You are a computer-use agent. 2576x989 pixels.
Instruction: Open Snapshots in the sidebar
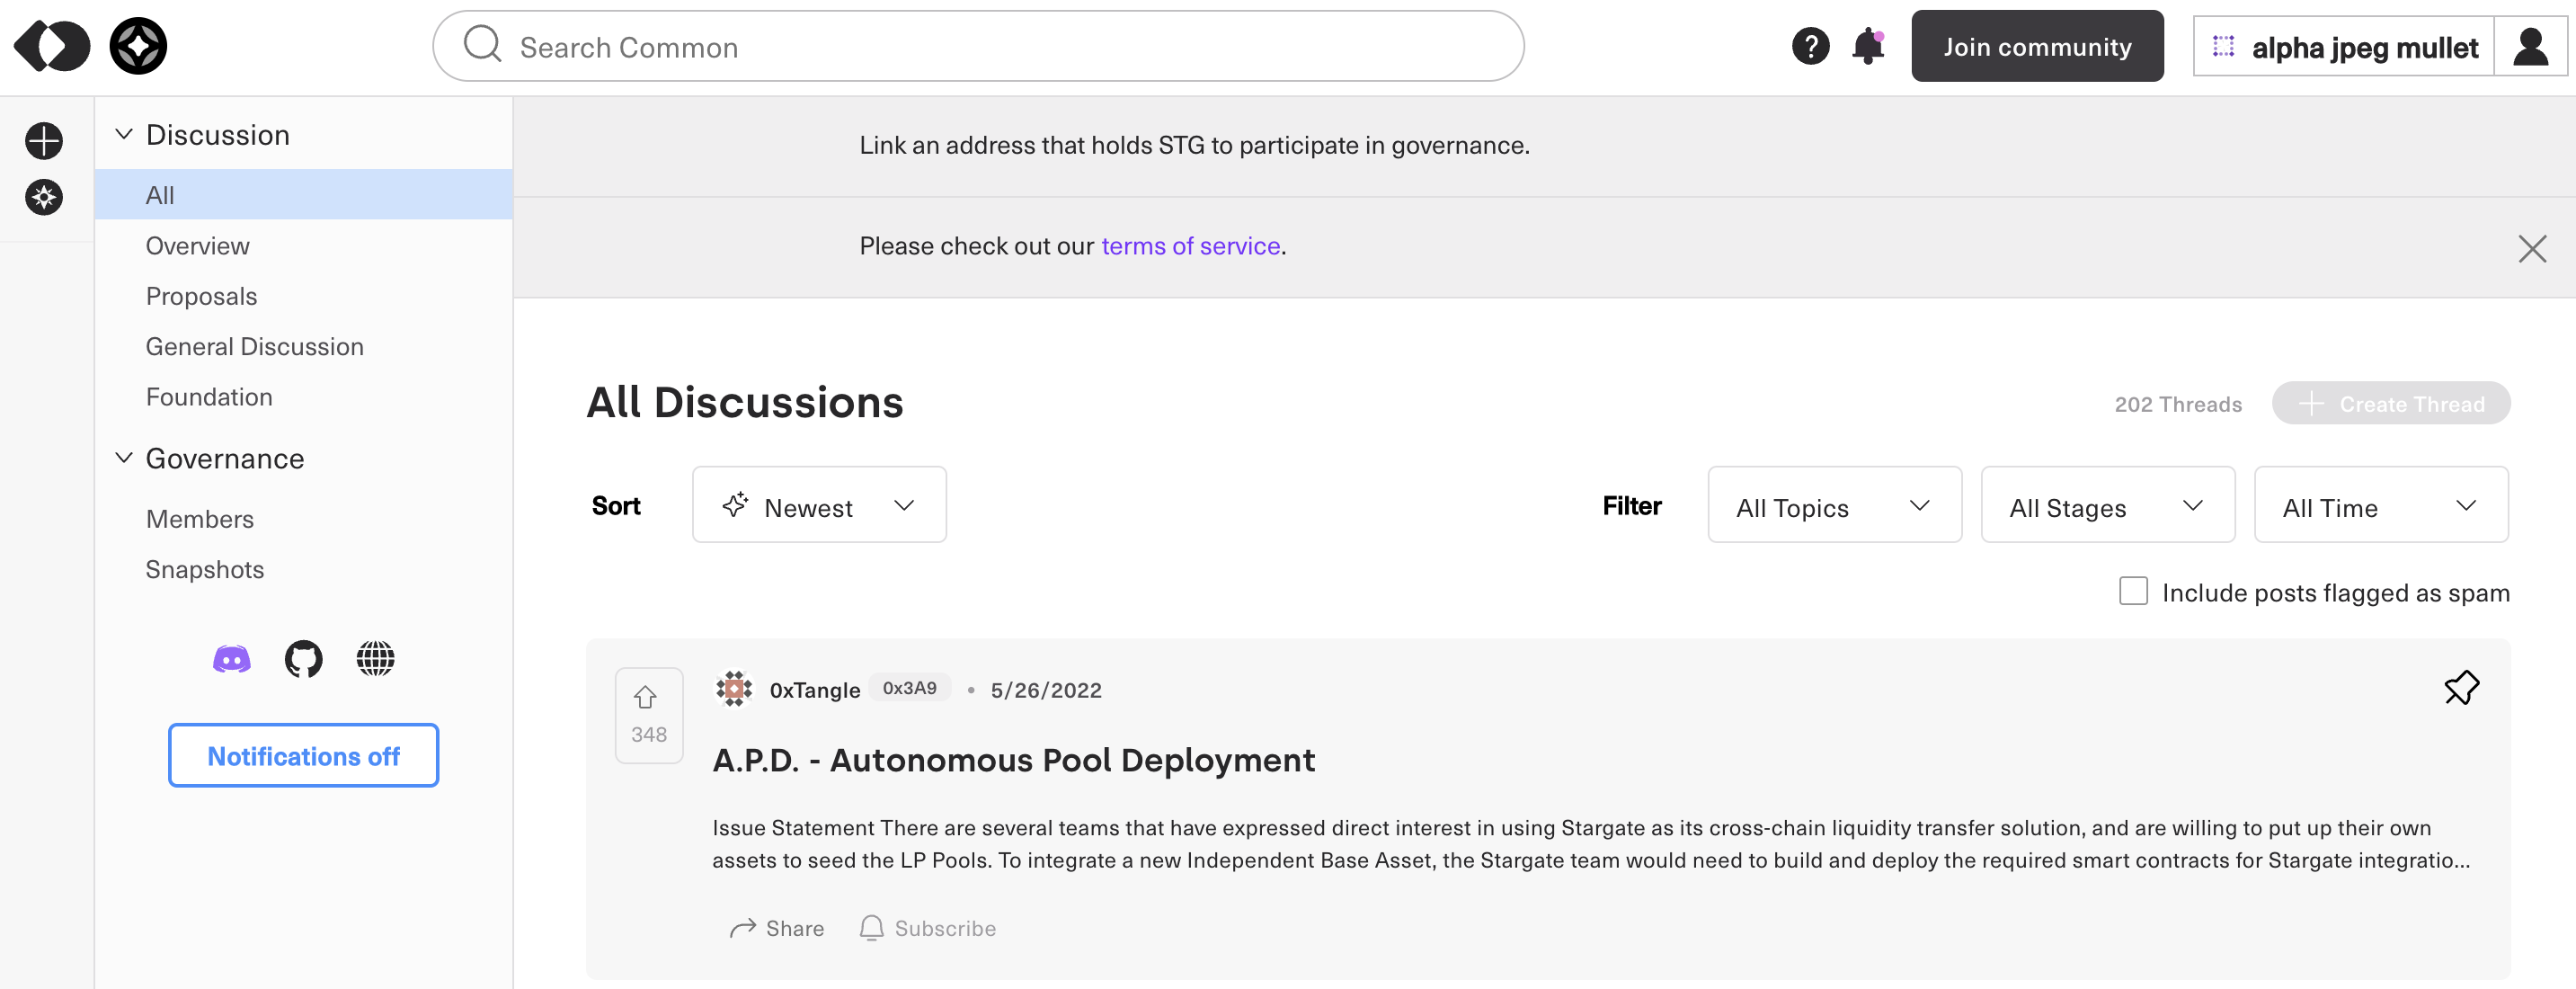coord(205,569)
